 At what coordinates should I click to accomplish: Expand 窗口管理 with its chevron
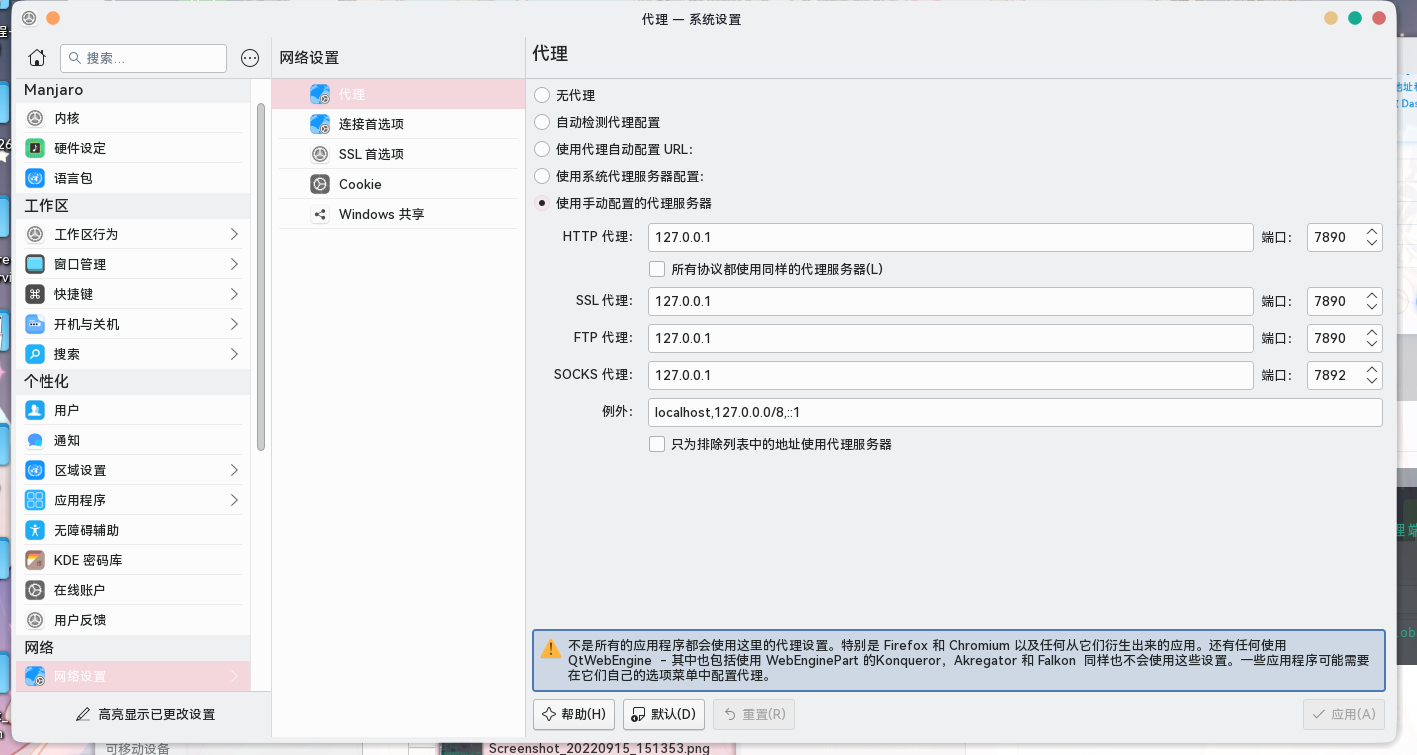pos(234,264)
